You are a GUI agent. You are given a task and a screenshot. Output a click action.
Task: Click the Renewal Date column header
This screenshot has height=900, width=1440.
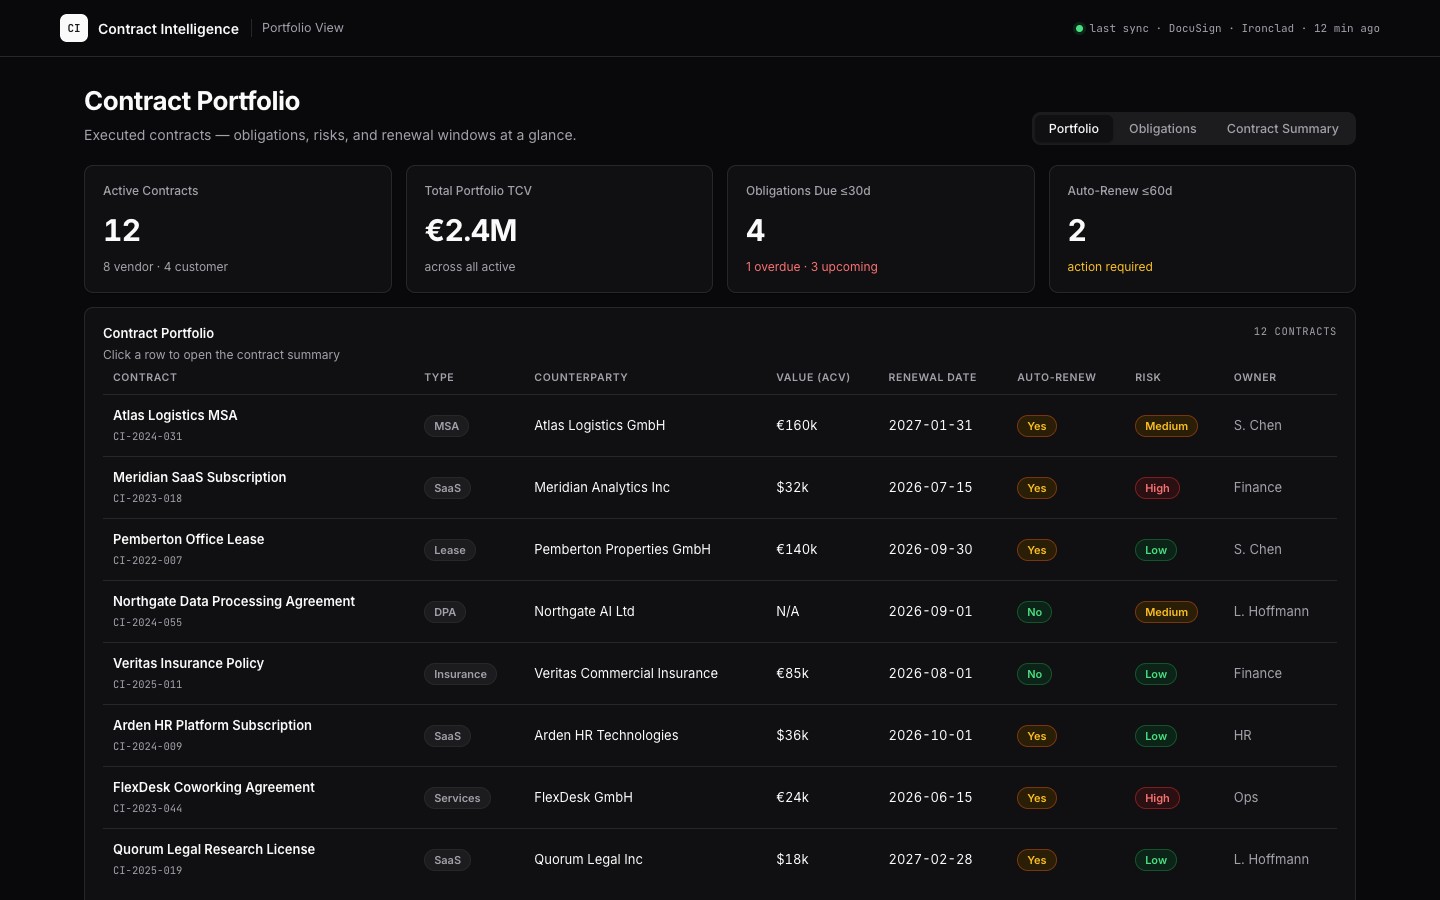pos(932,378)
